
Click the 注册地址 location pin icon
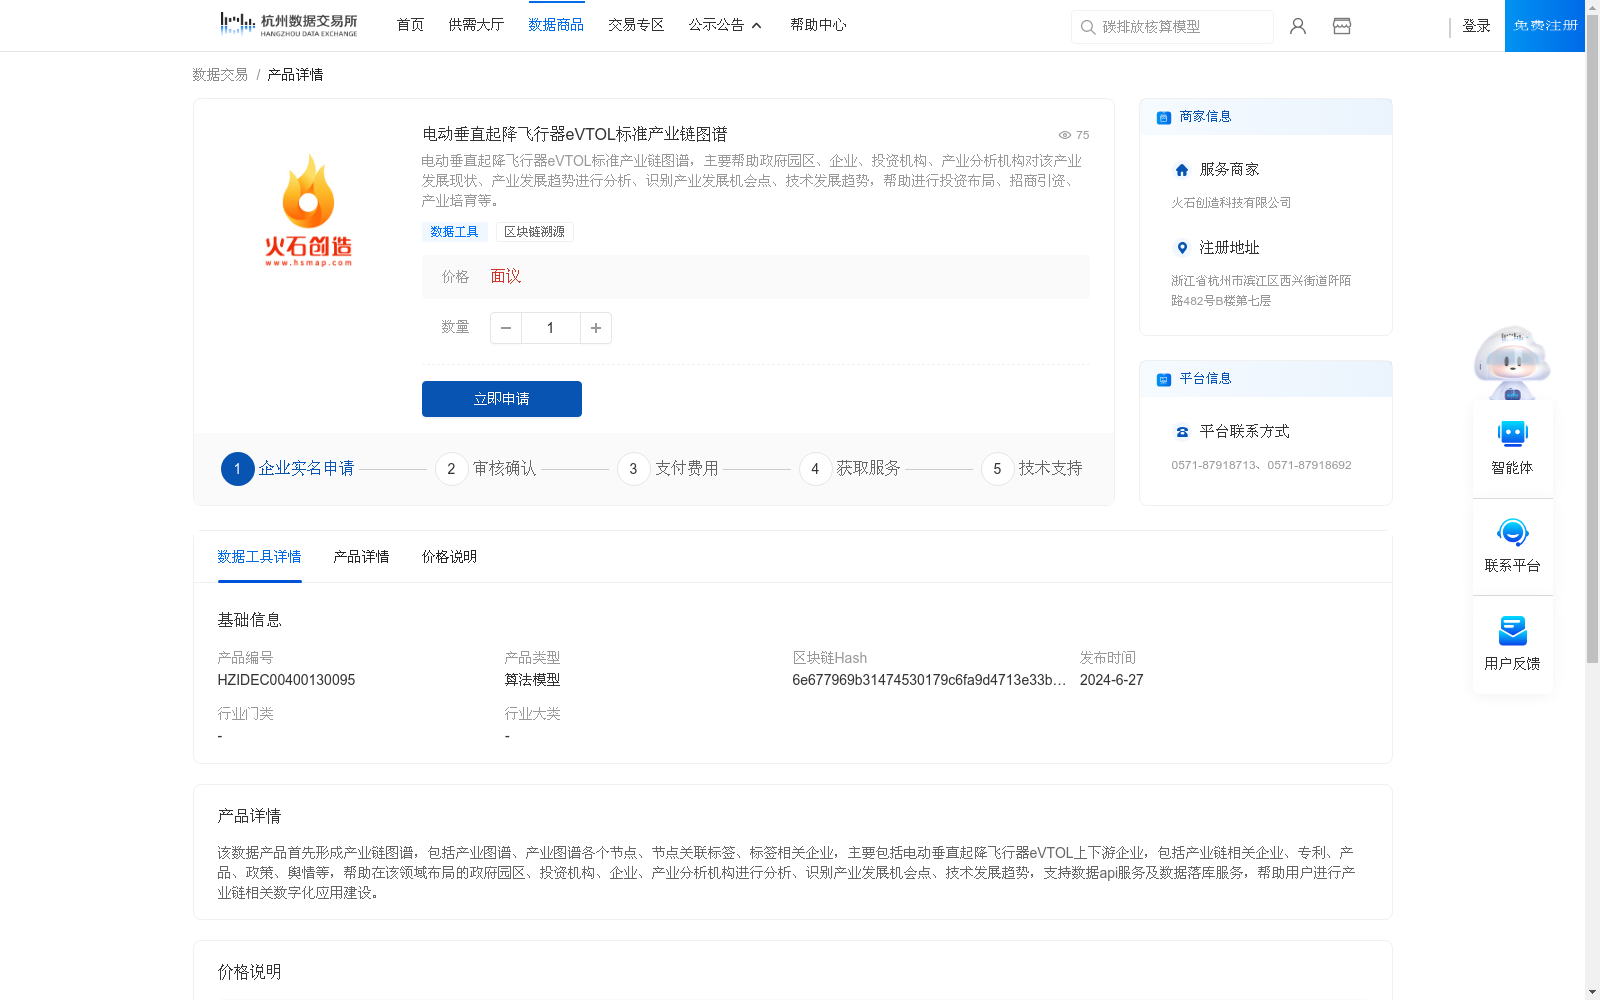1182,248
